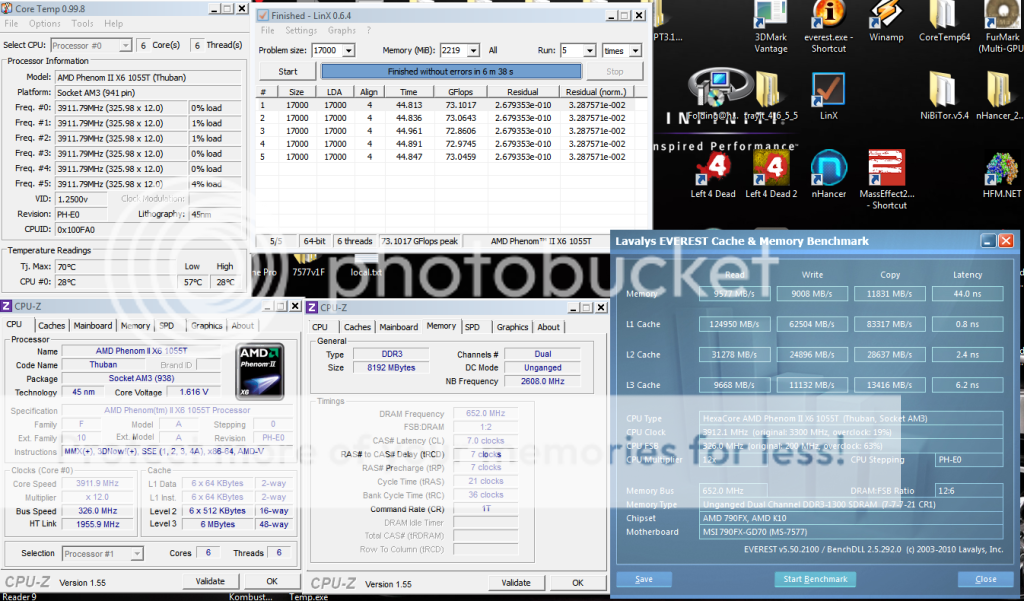Open the 3DMark Vantage desktop icon
1024x601 pixels.
click(771, 26)
